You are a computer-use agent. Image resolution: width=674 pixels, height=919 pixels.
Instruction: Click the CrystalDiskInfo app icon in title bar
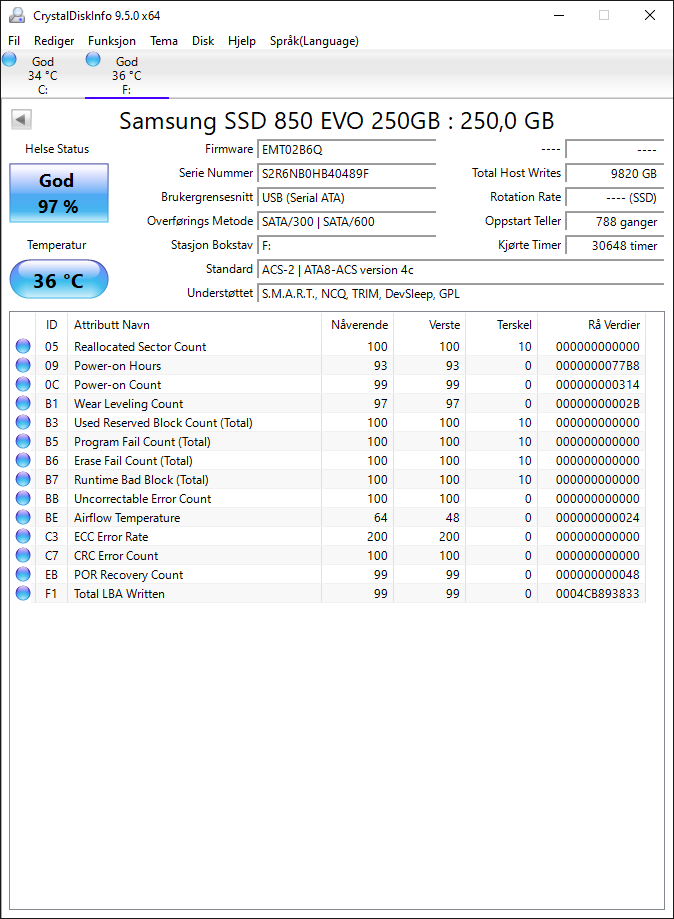click(17, 15)
